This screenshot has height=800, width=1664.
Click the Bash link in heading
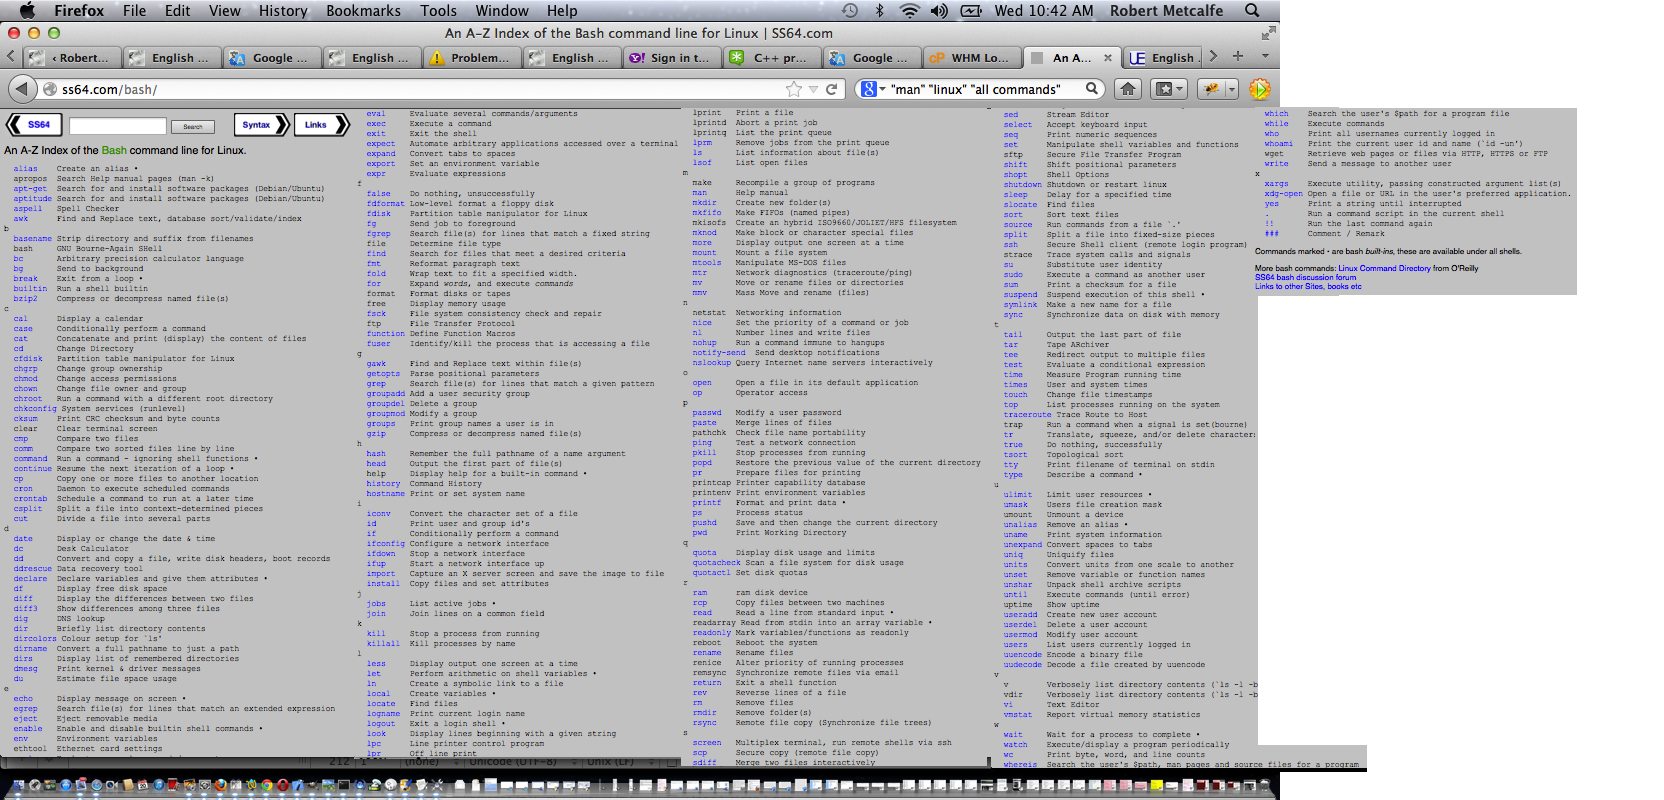[114, 150]
